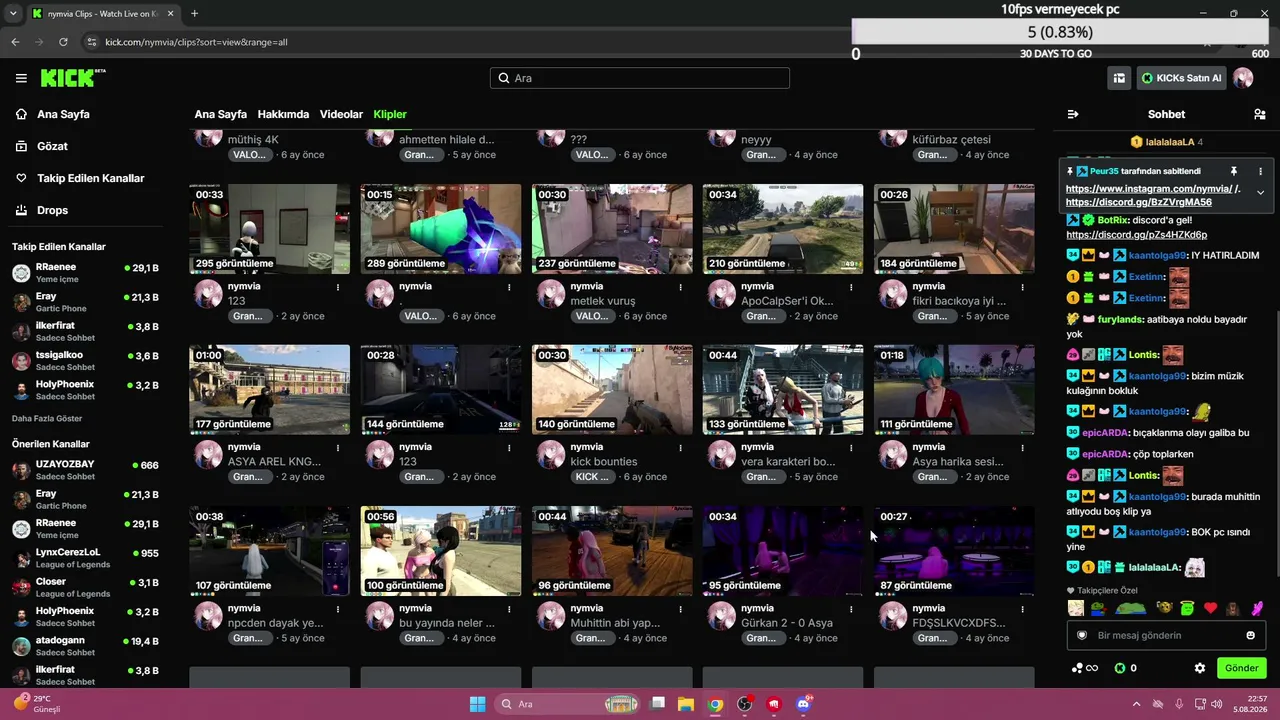Play the 289 görüntüleme clip thumbnail
1280x720 pixels.
click(x=441, y=229)
